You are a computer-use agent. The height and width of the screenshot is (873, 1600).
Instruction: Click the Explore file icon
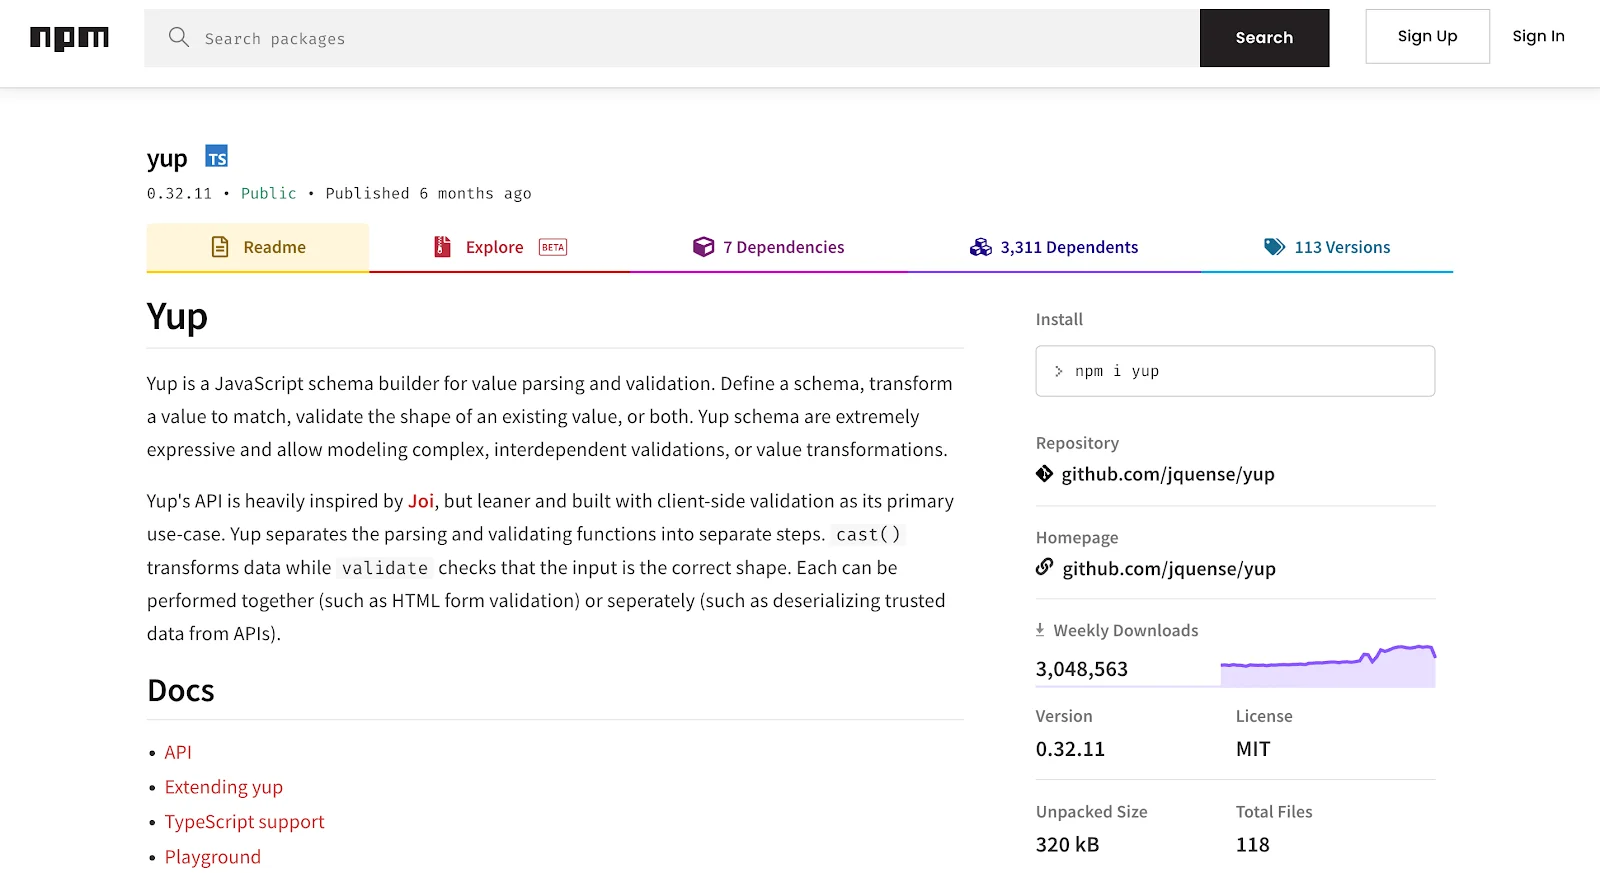[x=442, y=247]
